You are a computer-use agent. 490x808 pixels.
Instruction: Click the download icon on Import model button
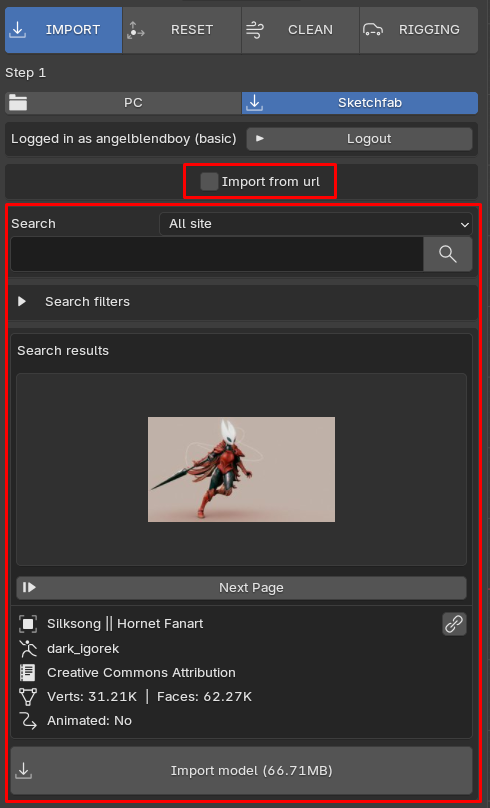coord(24,771)
